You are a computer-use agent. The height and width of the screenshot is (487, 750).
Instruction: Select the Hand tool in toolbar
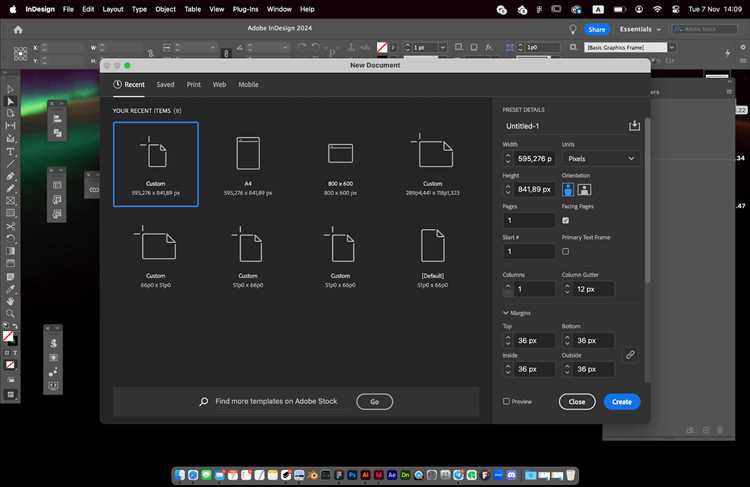[x=10, y=300]
